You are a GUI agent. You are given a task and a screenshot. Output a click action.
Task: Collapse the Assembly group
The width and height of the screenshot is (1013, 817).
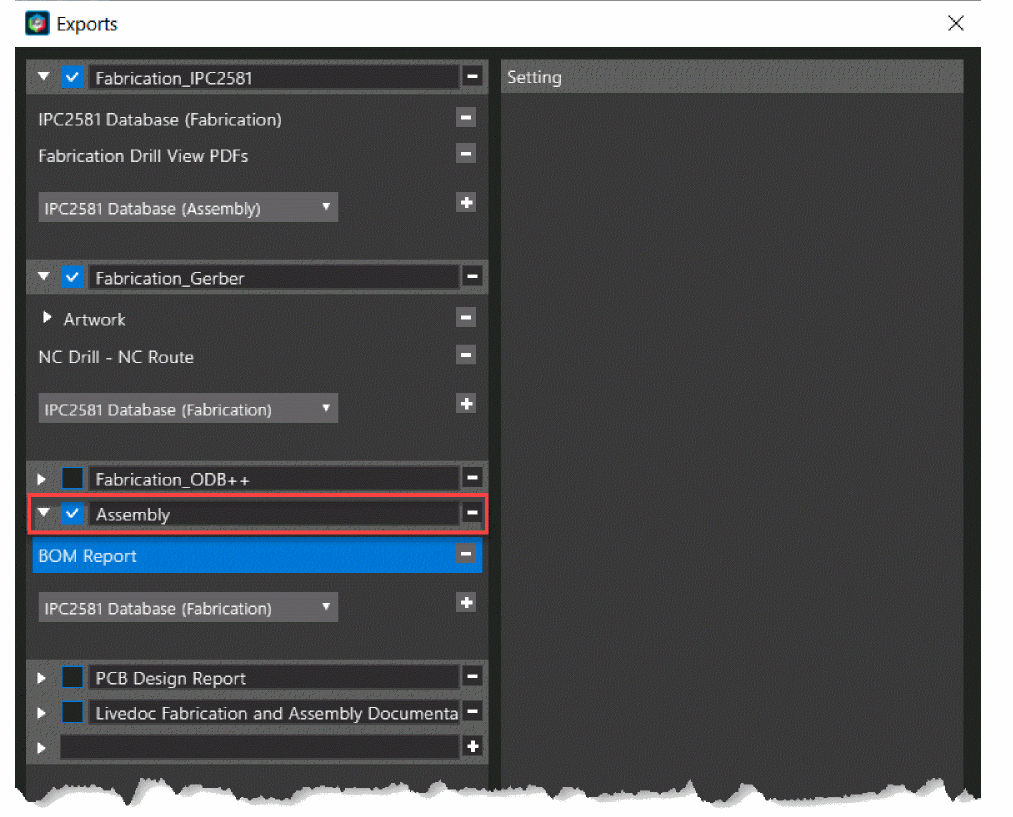[x=43, y=513]
